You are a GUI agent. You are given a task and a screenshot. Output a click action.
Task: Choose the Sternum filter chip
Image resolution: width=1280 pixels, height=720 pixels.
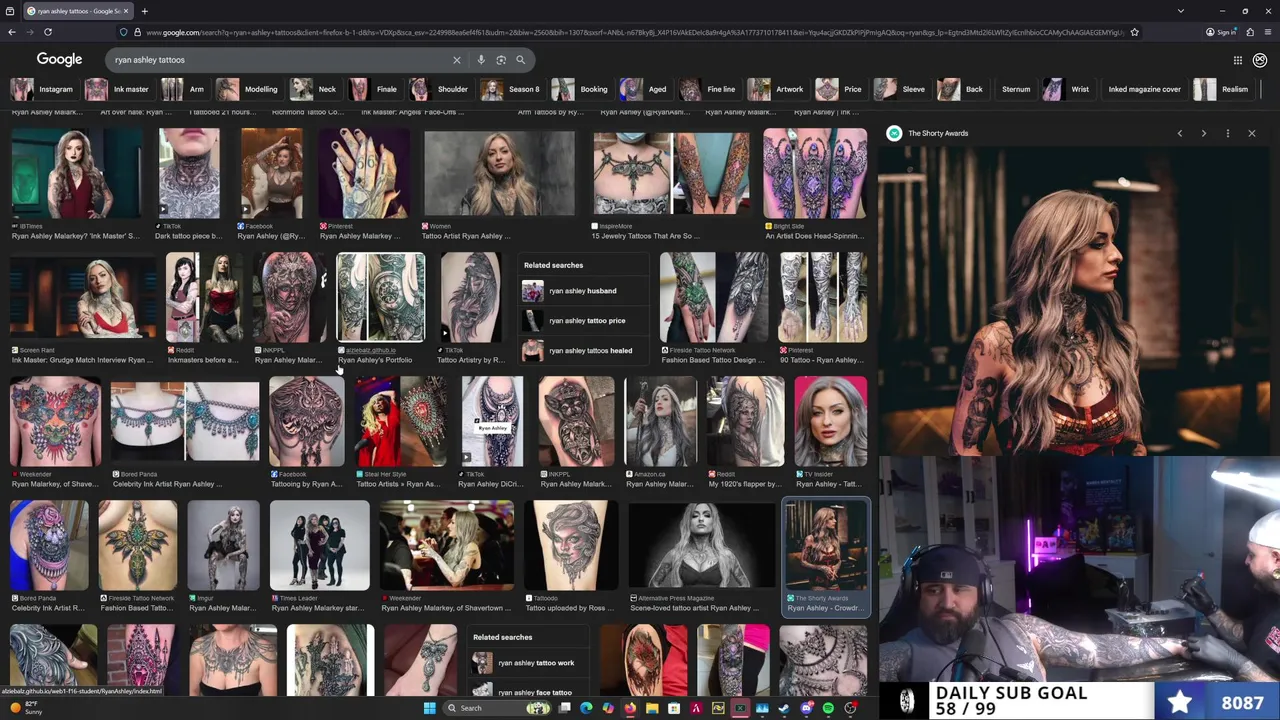pos(1016,89)
